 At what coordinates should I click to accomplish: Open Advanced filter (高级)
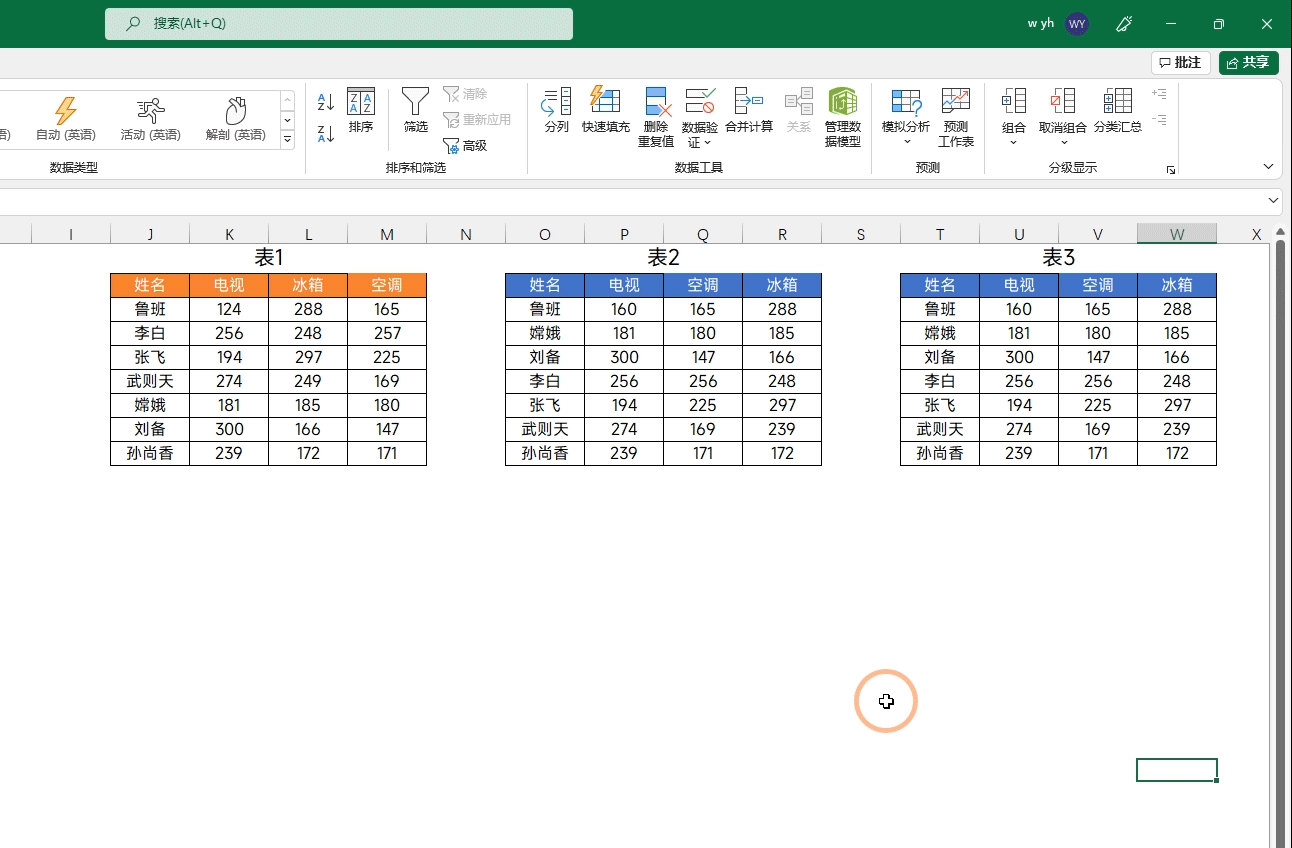[x=466, y=146]
